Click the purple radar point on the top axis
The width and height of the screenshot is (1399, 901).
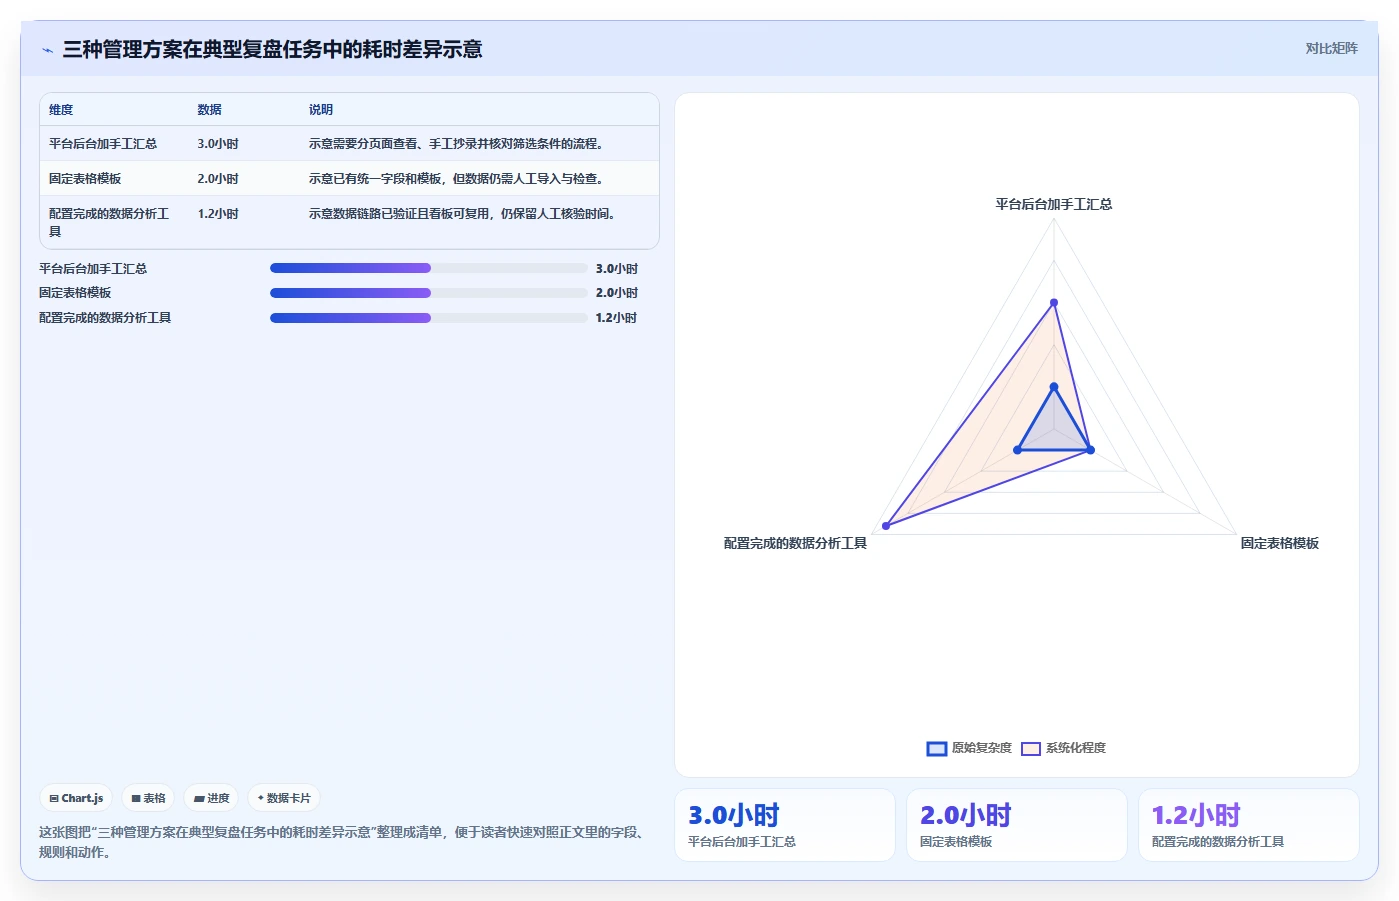click(1053, 302)
